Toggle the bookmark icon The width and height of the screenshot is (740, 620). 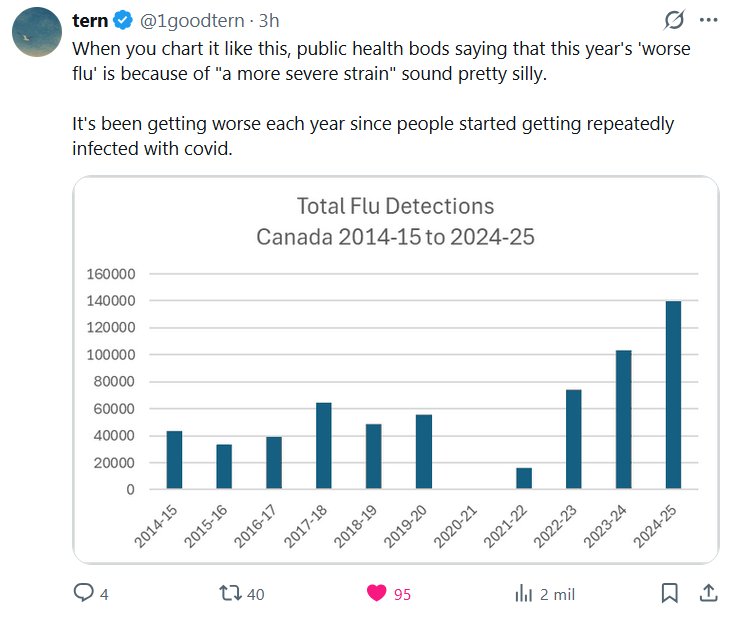click(670, 593)
